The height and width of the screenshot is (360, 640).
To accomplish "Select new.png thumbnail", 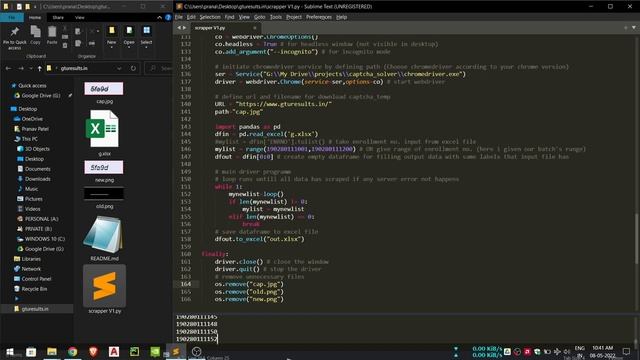I will tap(104, 167).
